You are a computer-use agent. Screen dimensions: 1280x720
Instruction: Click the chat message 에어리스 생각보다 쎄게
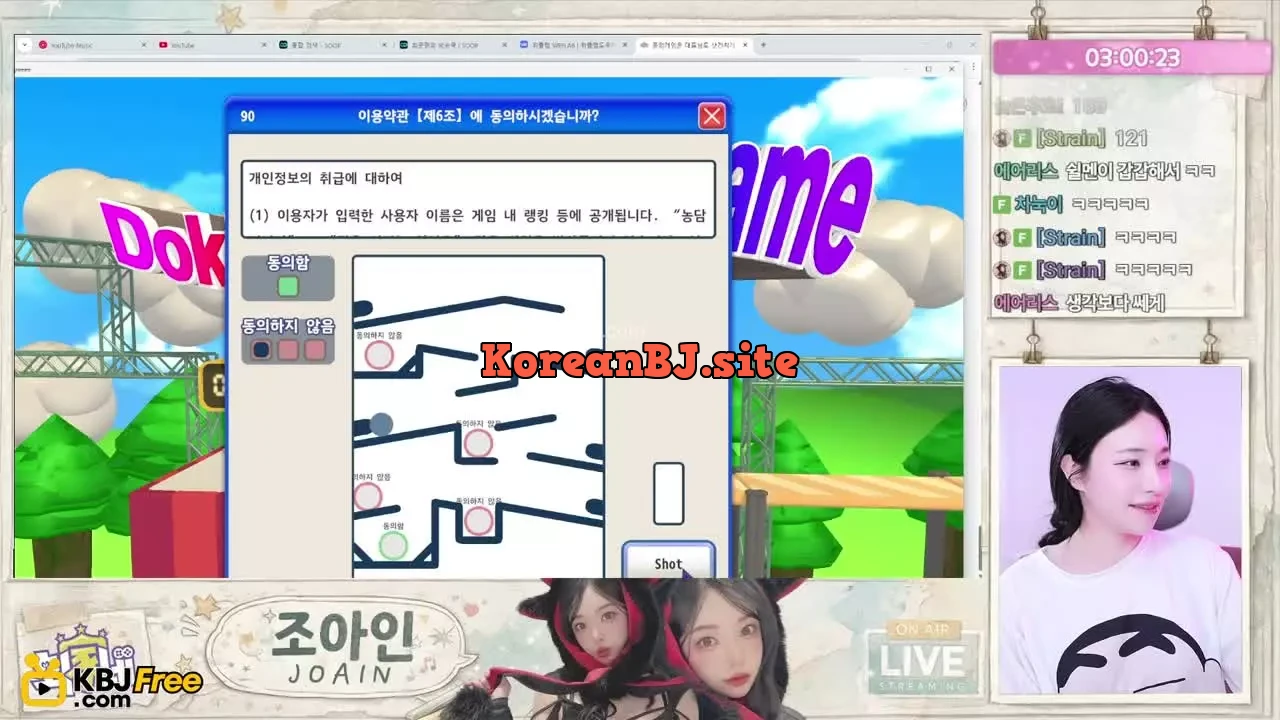1079,303
